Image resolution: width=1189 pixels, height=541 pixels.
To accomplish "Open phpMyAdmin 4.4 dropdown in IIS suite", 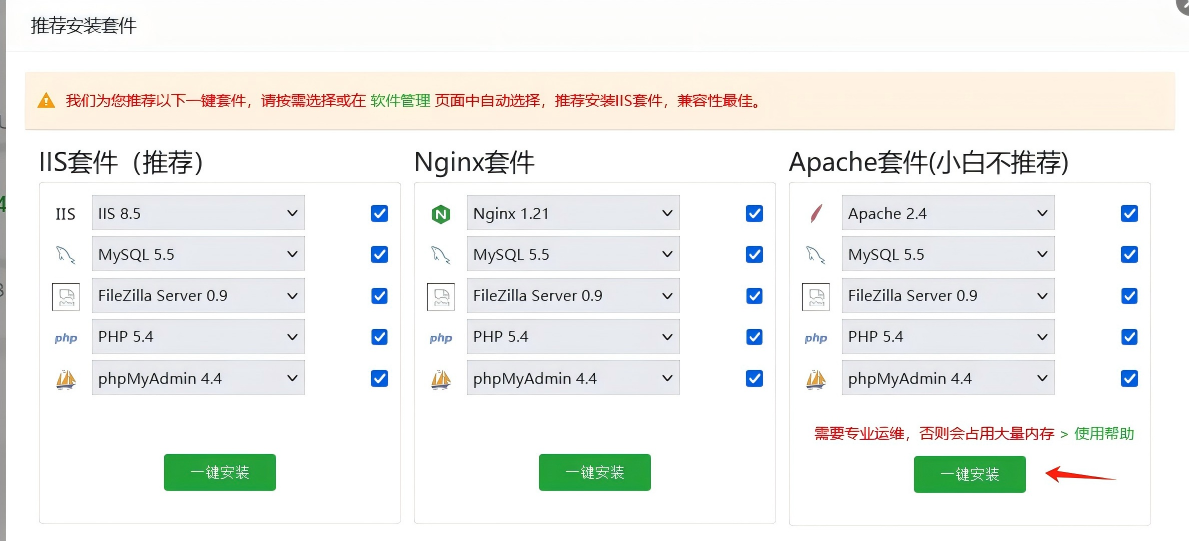I will tap(198, 378).
